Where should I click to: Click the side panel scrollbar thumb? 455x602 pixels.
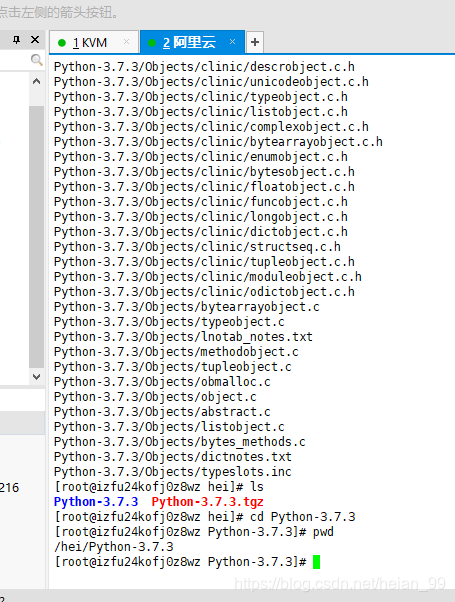(x=36, y=237)
